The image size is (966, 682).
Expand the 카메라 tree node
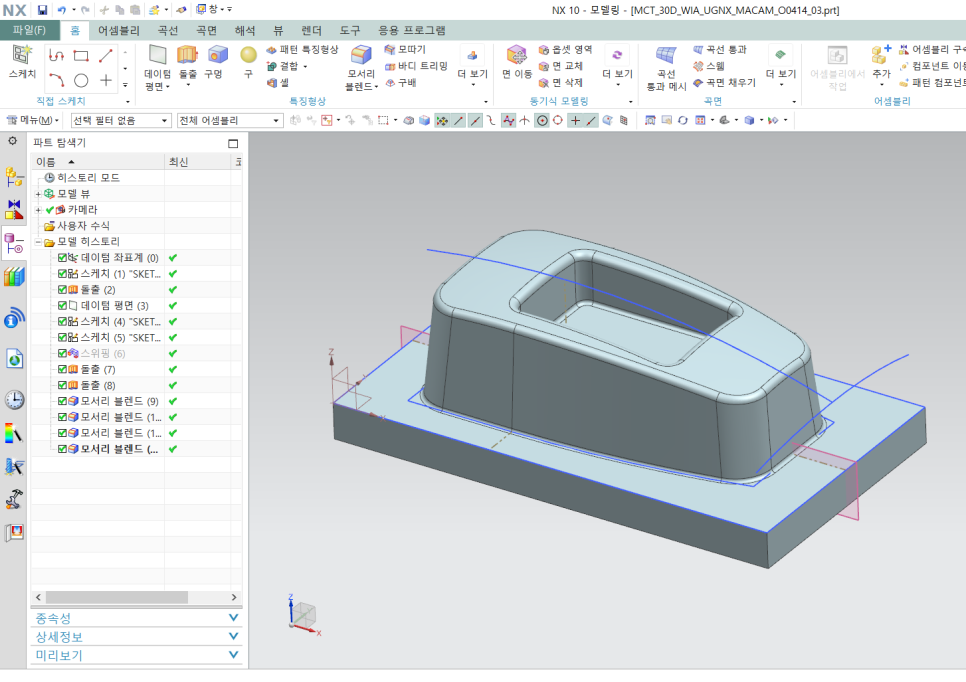[38, 210]
